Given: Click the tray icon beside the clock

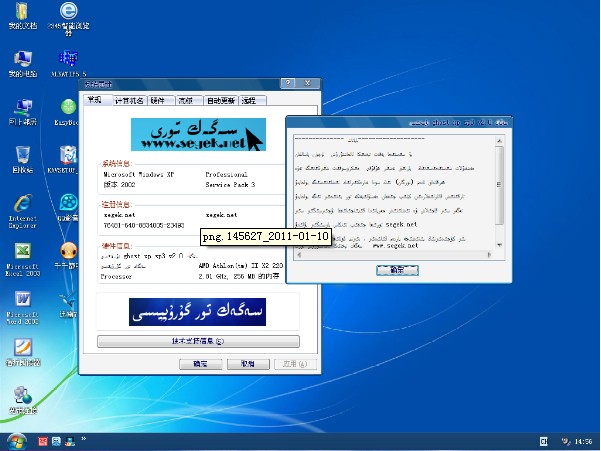Looking at the screenshot, I should point(566,442).
